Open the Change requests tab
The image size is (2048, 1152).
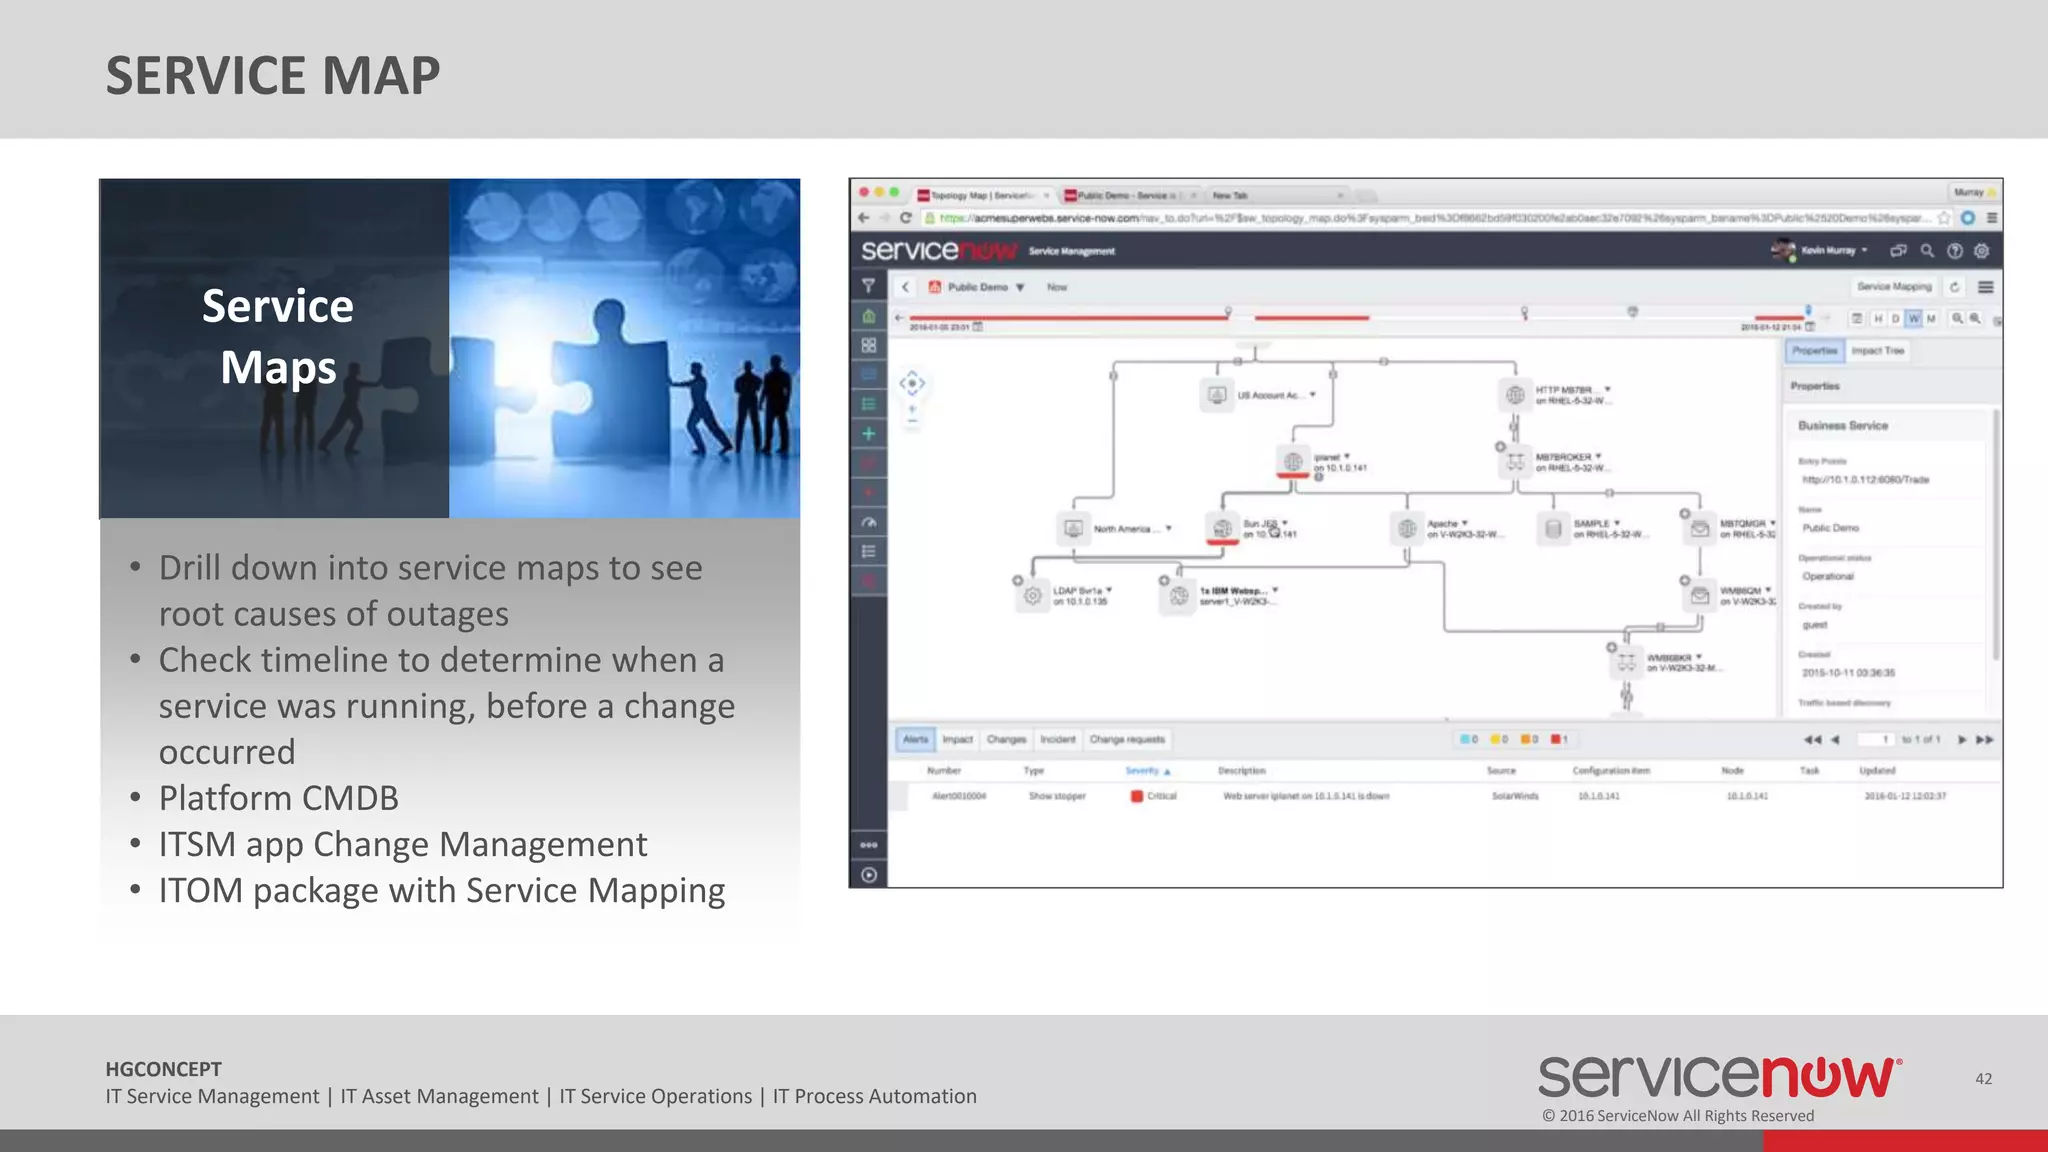click(1127, 739)
